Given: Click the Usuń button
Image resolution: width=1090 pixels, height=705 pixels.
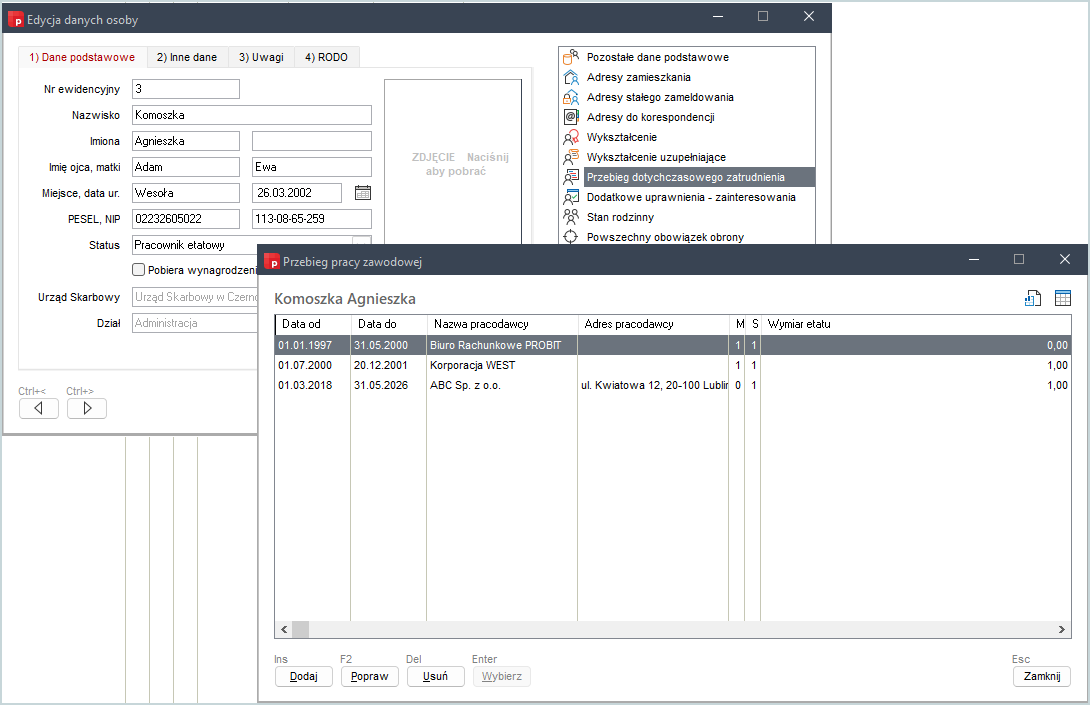Looking at the screenshot, I should coord(435,676).
